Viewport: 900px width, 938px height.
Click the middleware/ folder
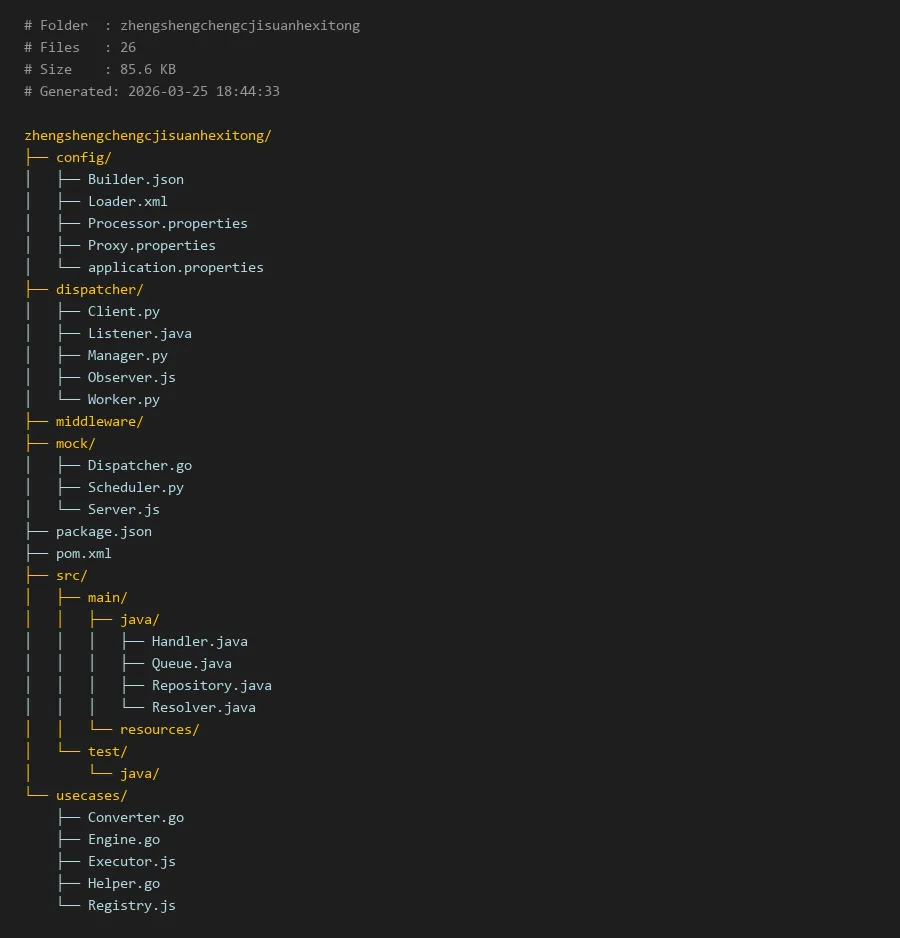(99, 421)
